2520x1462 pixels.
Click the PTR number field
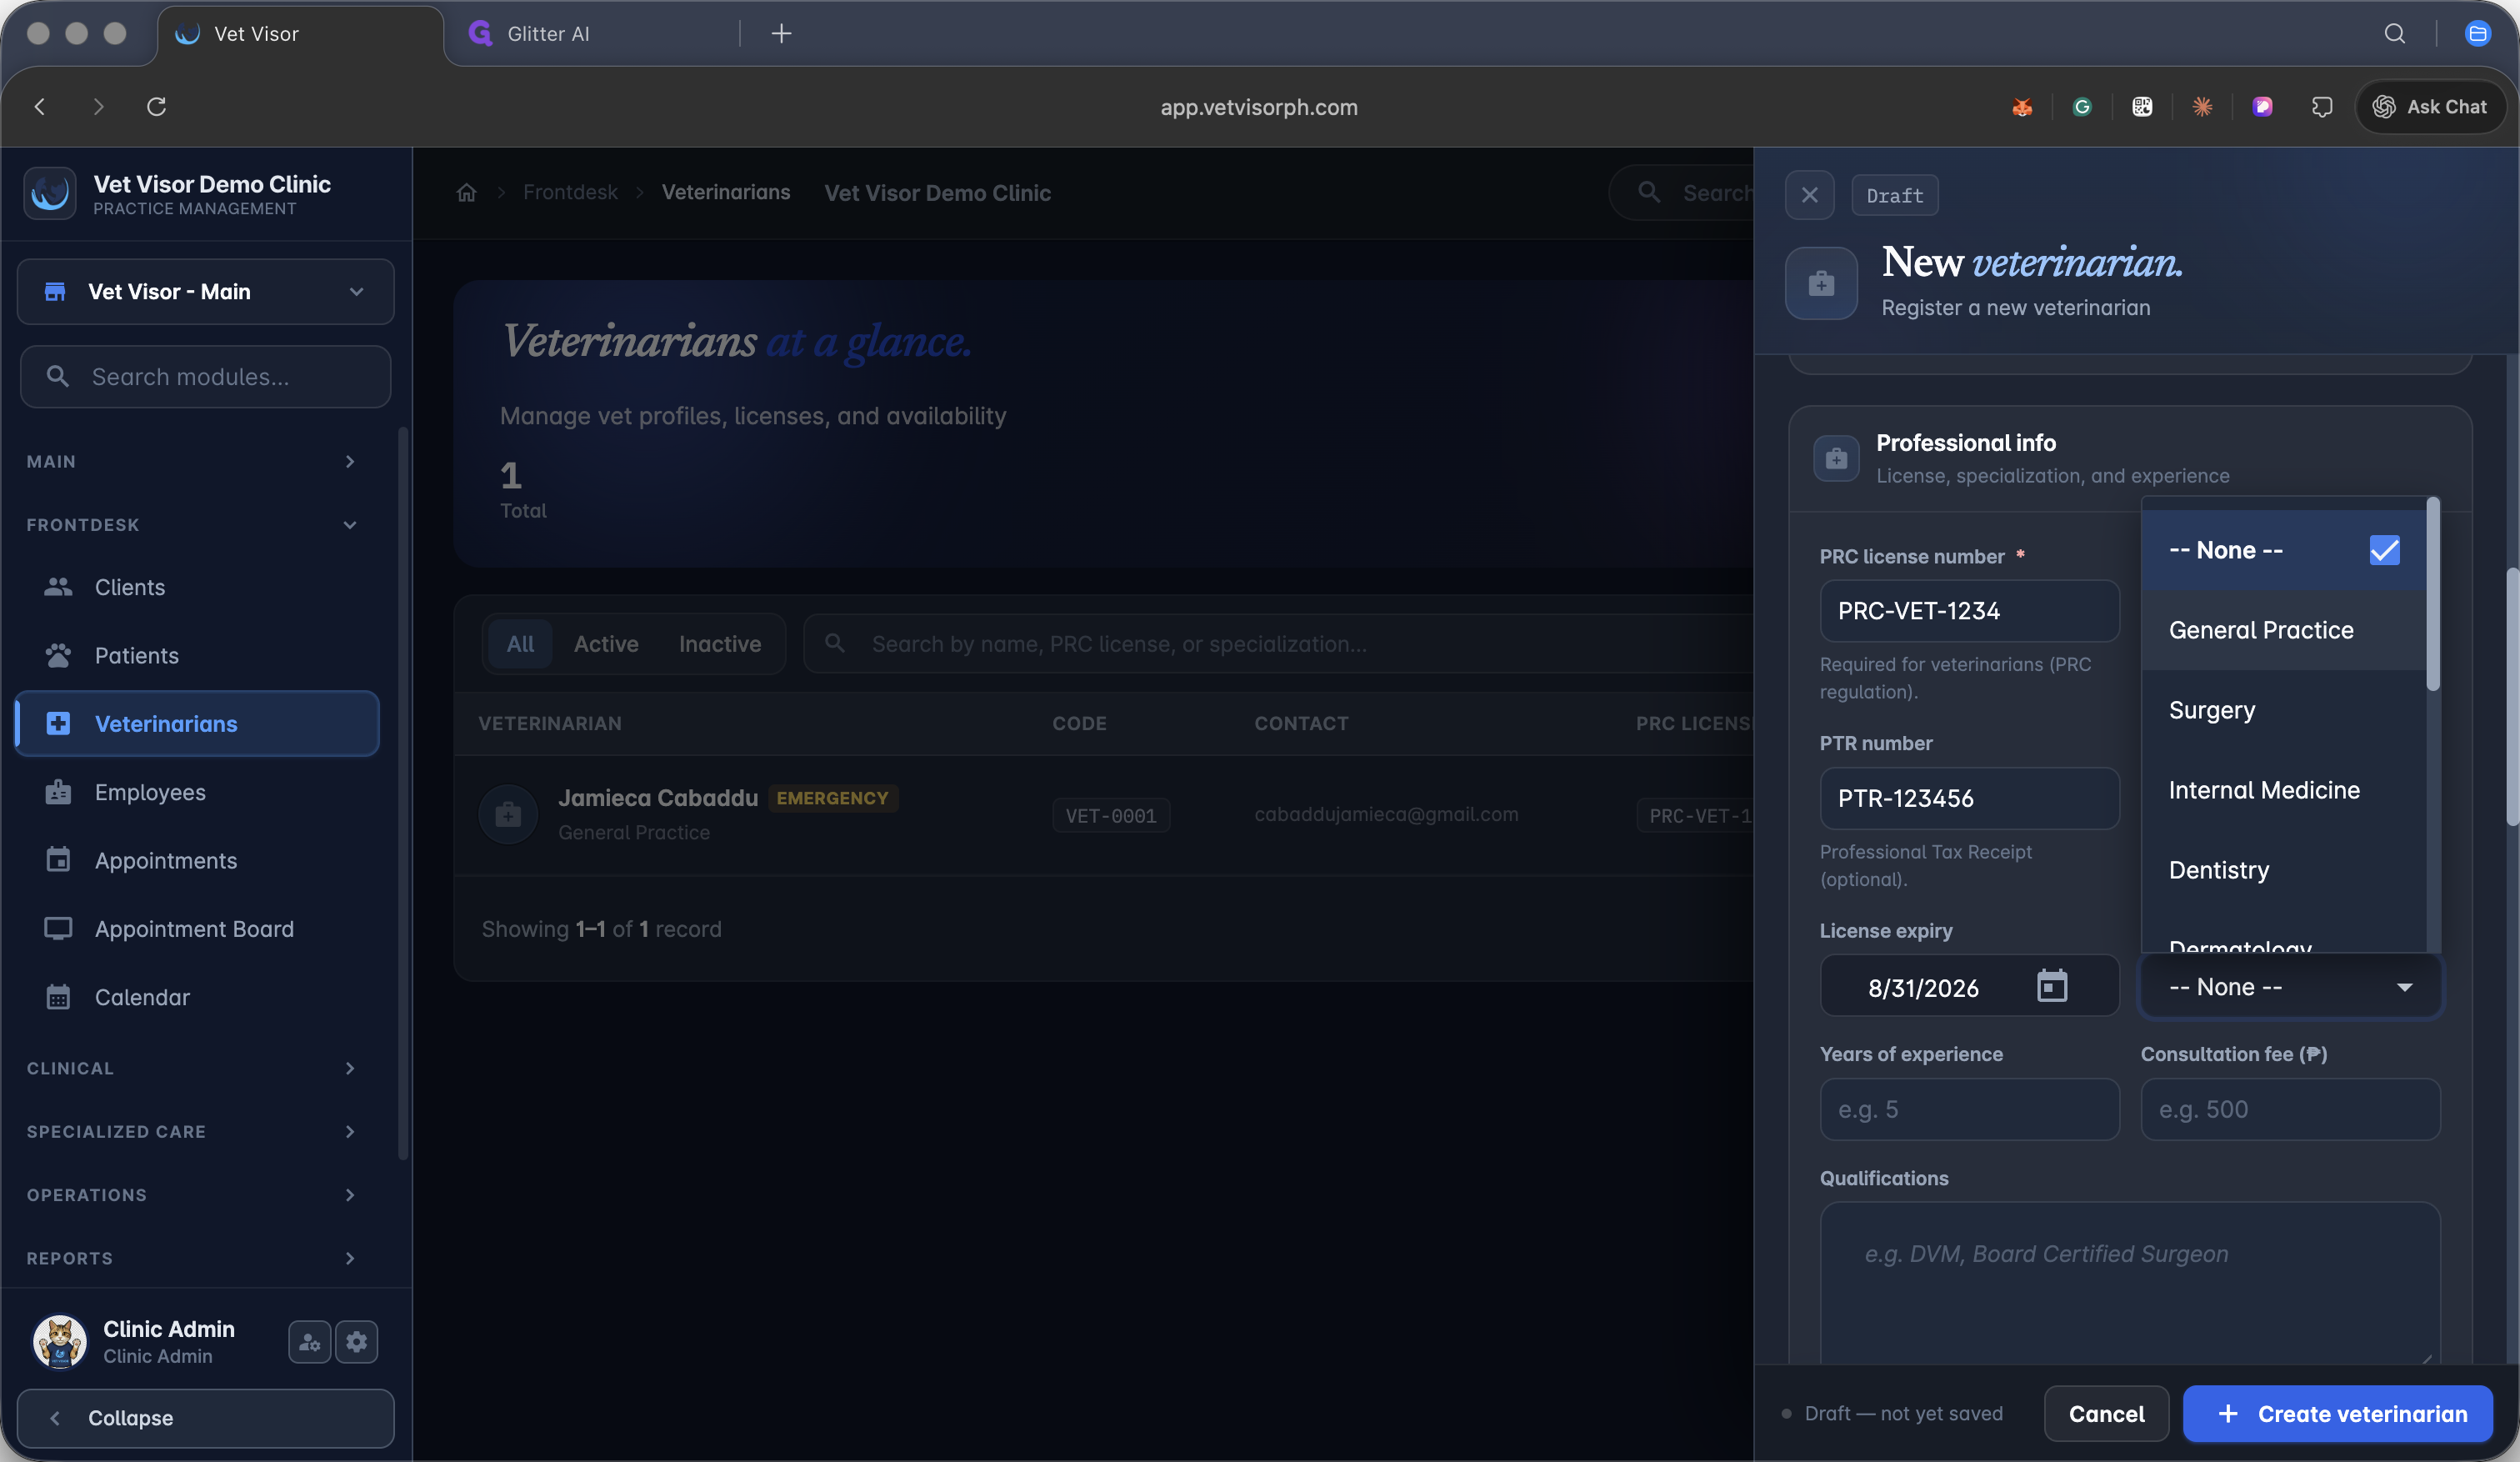1969,797
